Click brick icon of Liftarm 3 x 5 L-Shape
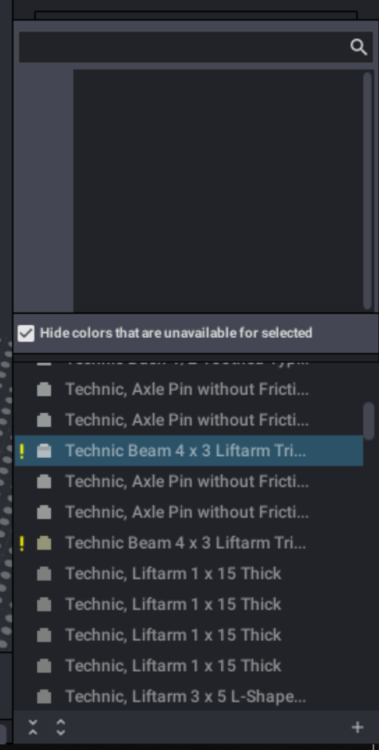Image resolution: width=379 pixels, height=750 pixels. (44, 696)
